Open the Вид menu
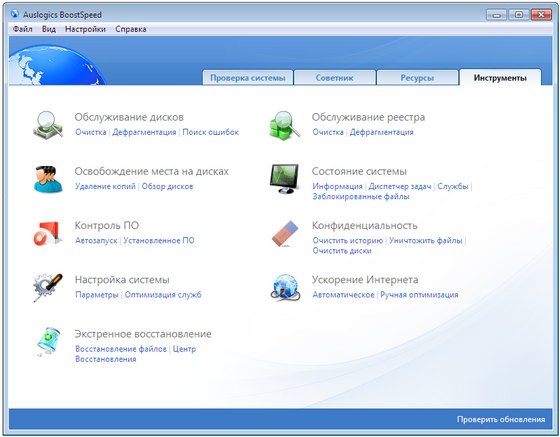560x437 pixels. click(49, 29)
